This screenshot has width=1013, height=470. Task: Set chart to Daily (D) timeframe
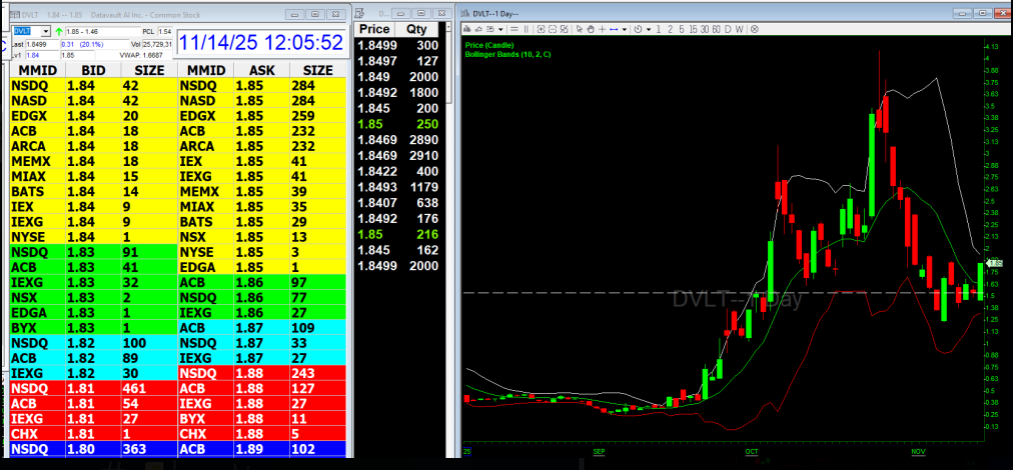727,30
